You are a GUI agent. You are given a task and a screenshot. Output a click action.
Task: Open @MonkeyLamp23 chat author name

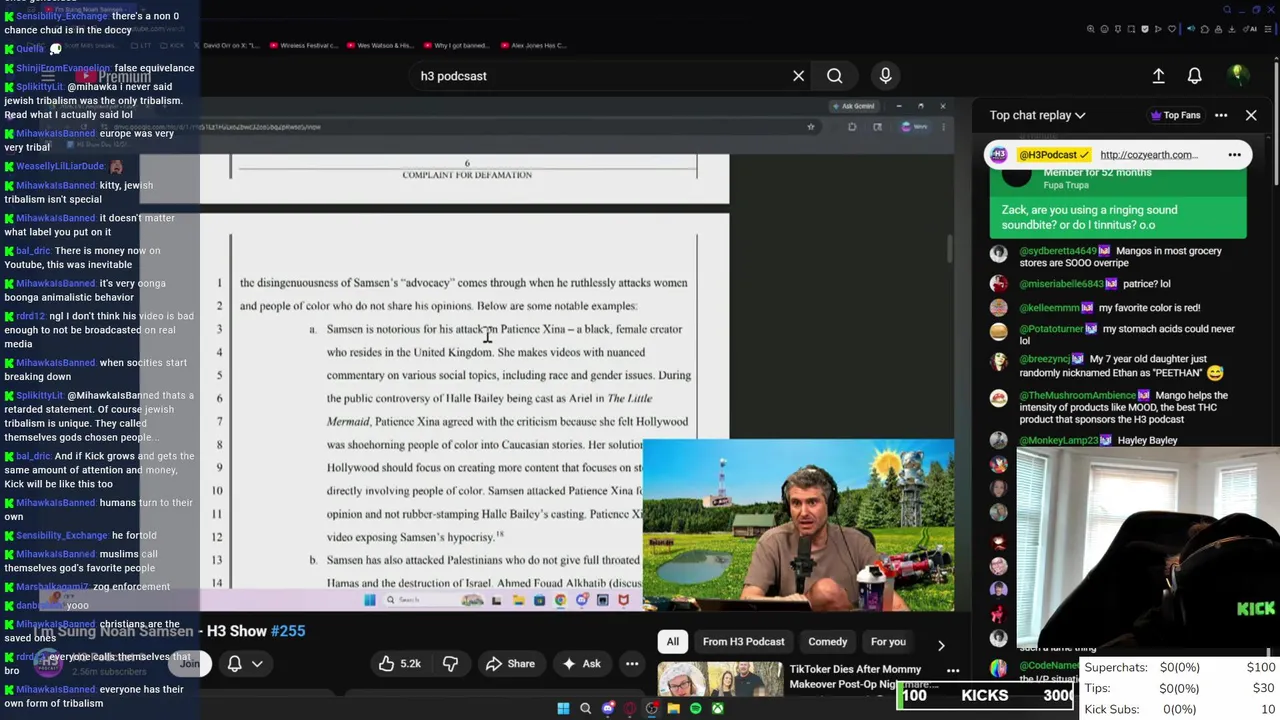click(x=1059, y=441)
